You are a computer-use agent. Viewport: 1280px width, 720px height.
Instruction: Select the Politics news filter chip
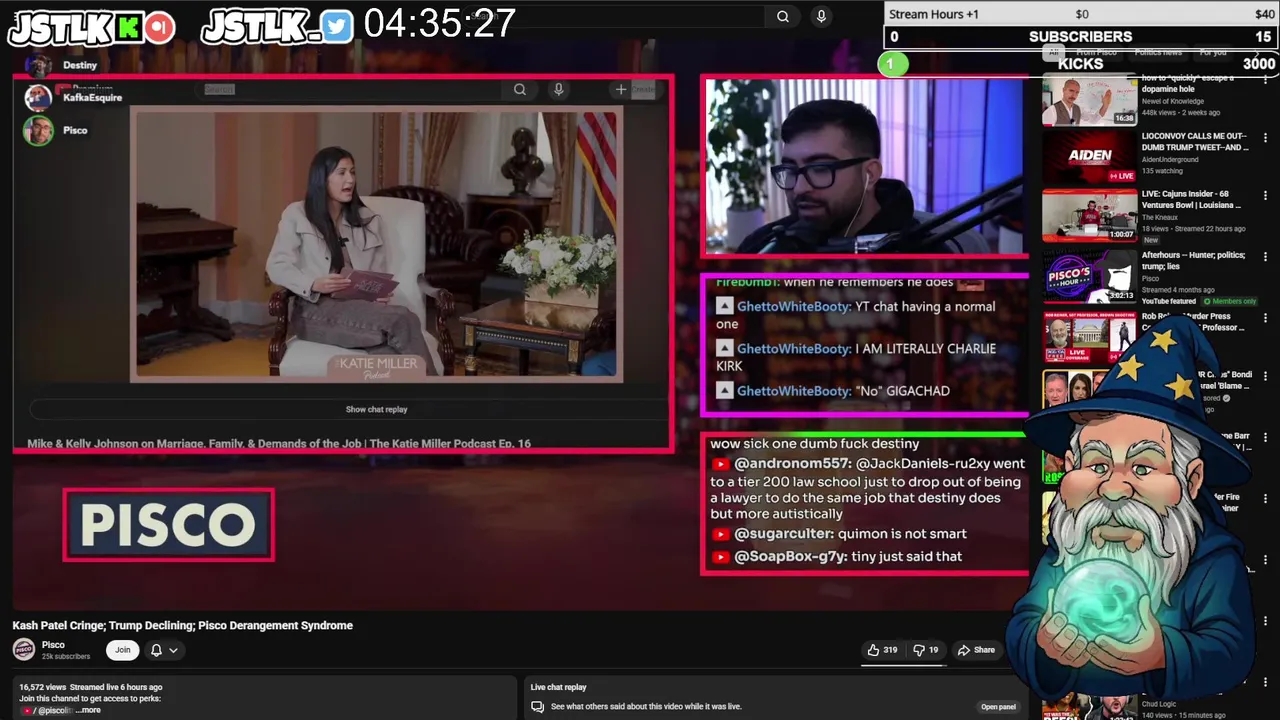[1158, 52]
